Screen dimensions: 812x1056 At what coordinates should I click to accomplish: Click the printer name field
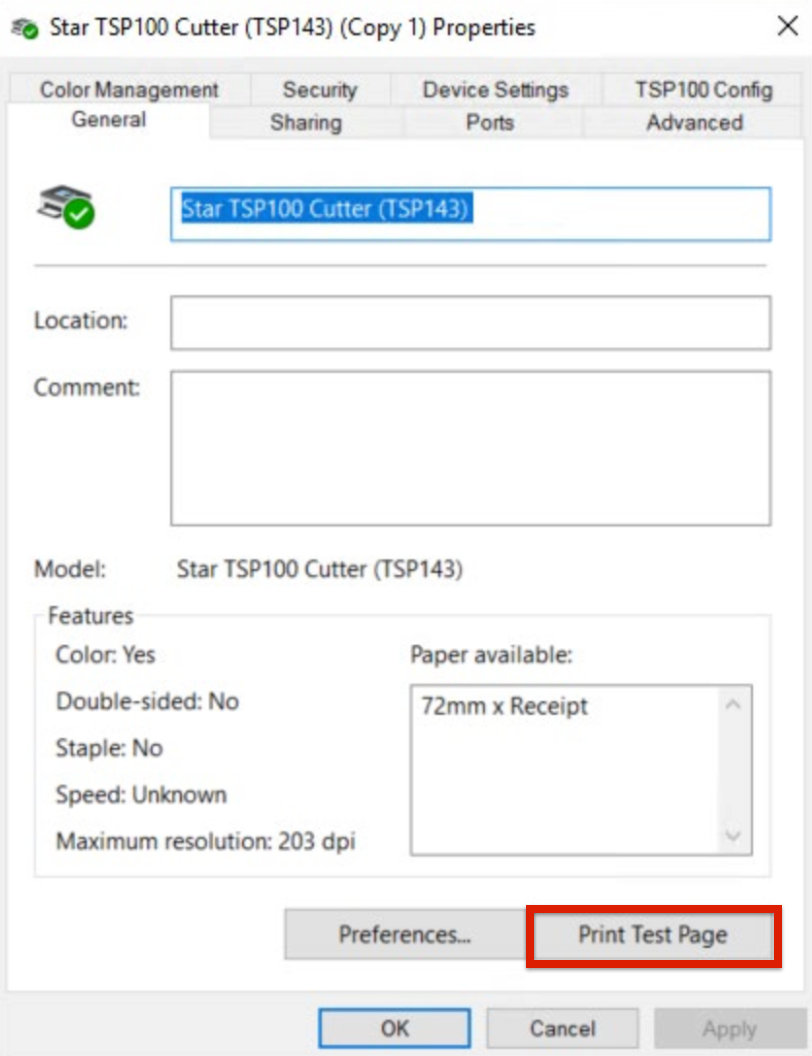pyautogui.click(x=471, y=213)
